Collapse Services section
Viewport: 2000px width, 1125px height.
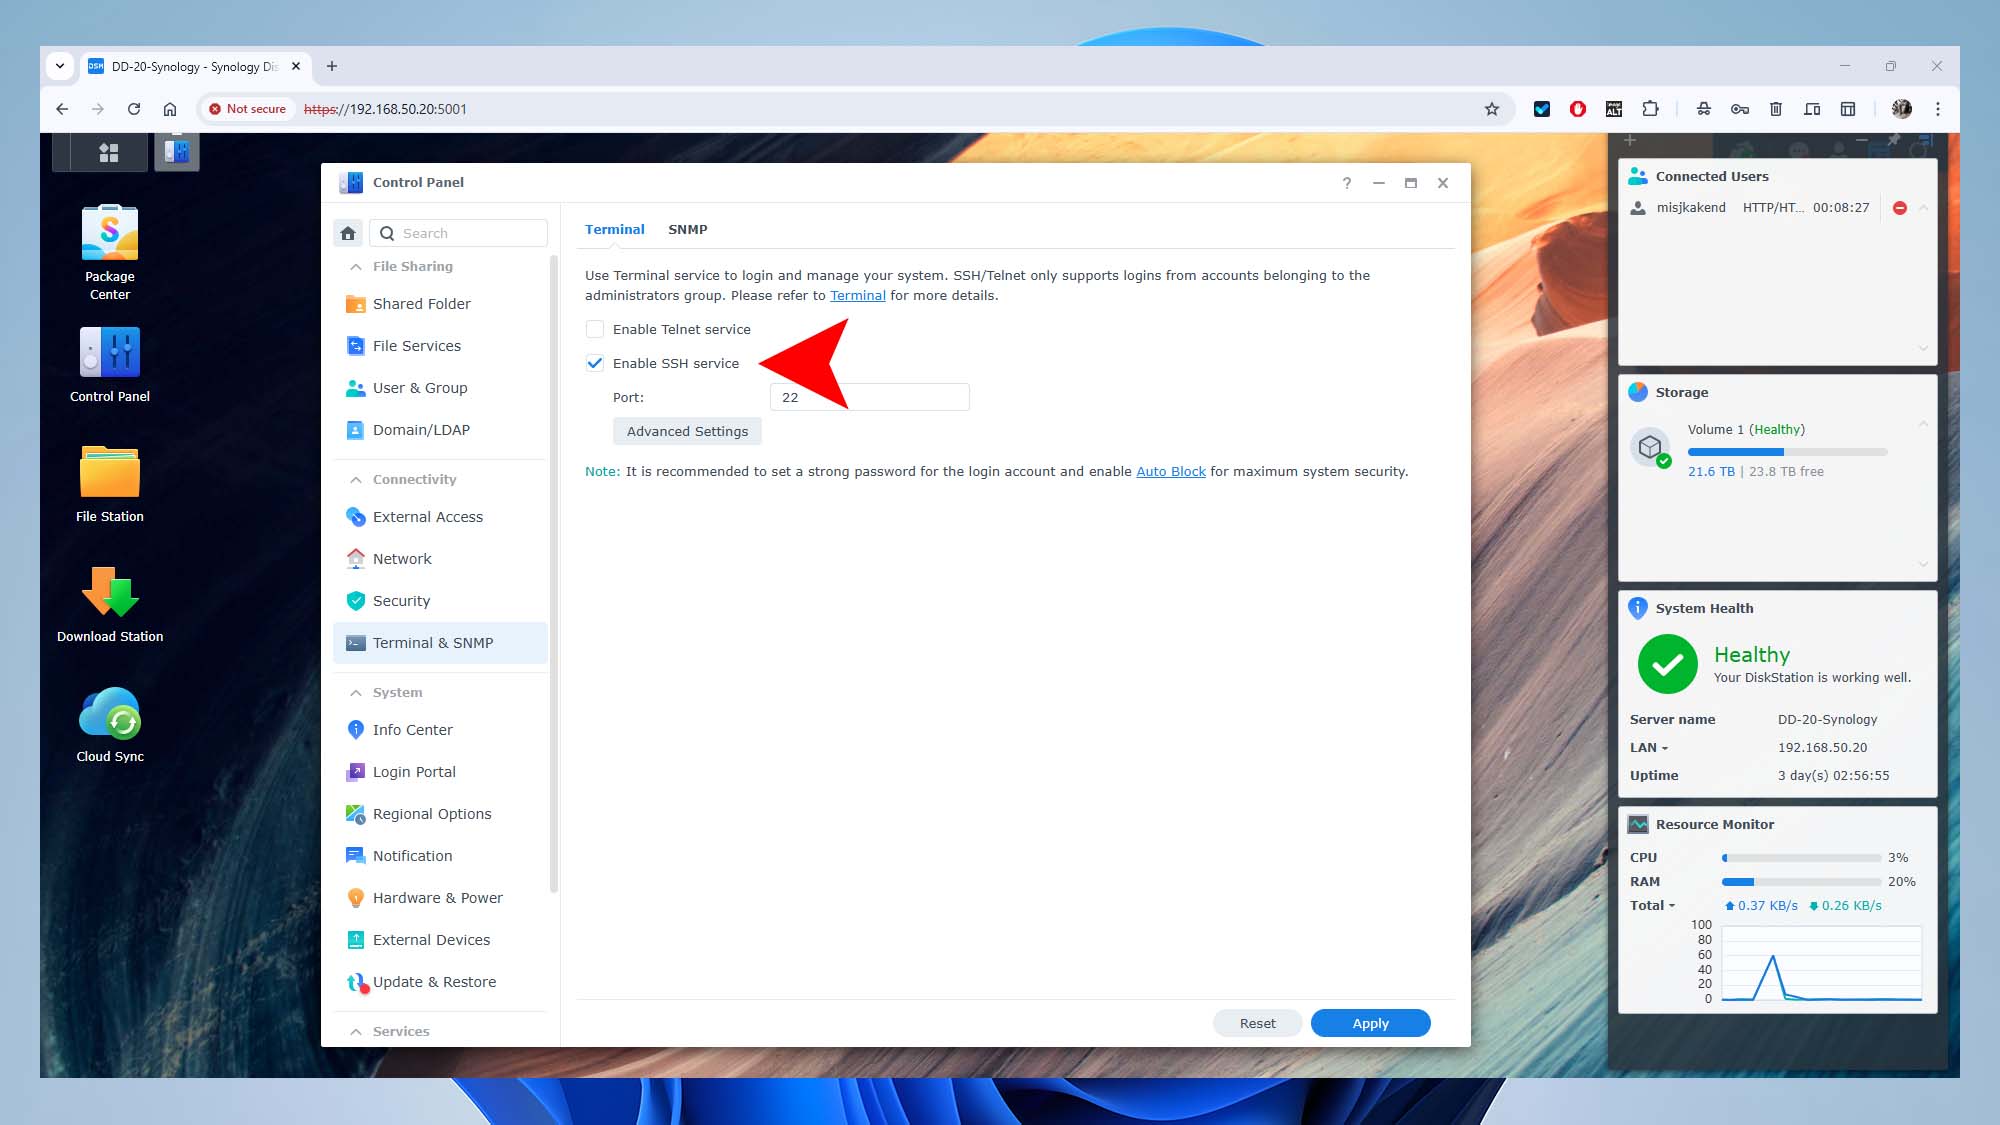(355, 1031)
